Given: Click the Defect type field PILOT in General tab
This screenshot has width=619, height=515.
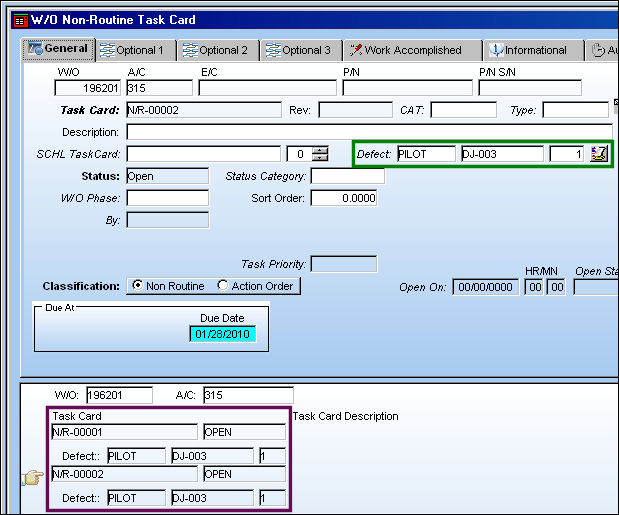Looking at the screenshot, I should (426, 154).
